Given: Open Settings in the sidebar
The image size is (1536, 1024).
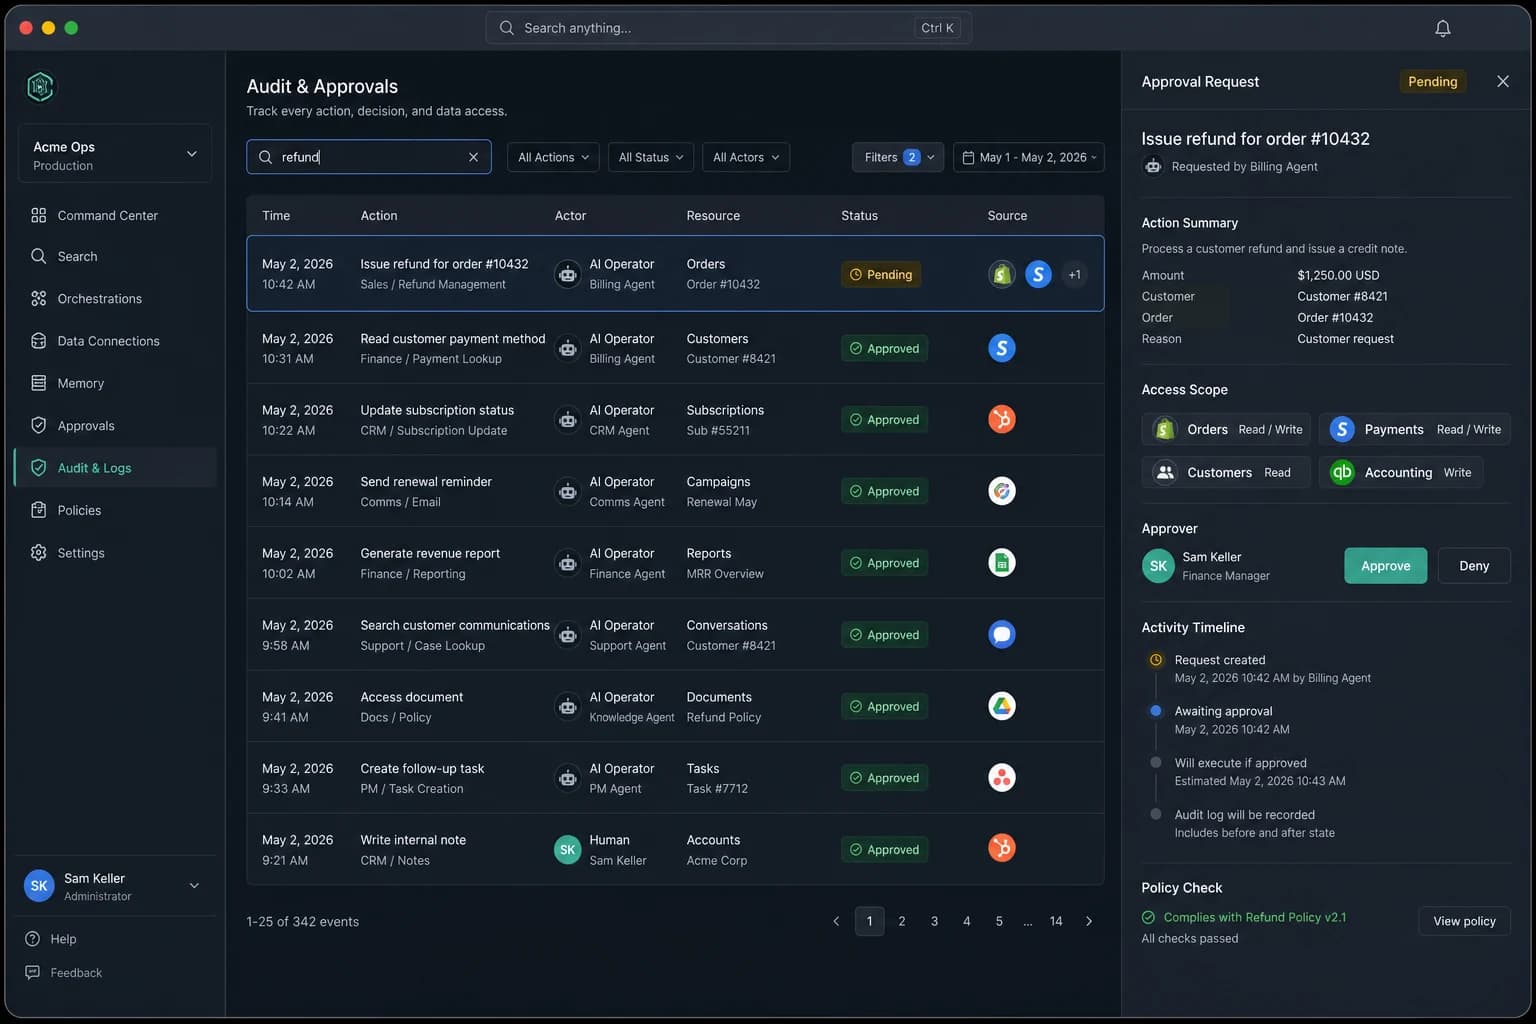Looking at the screenshot, I should point(115,553).
